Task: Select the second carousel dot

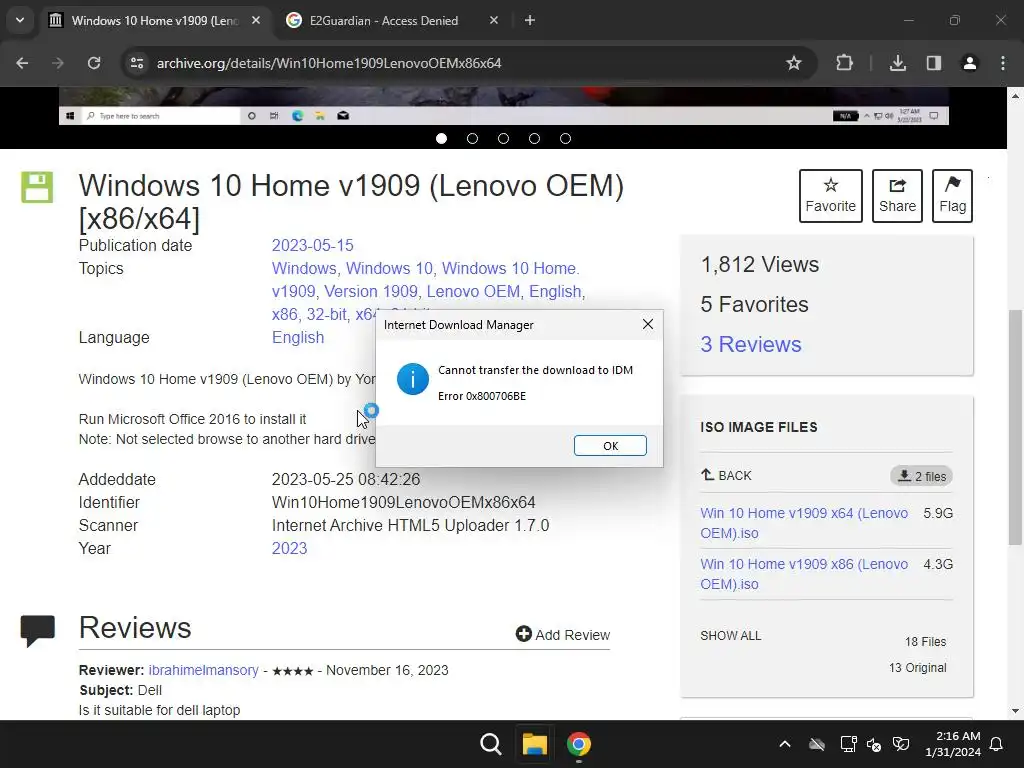Action: (x=472, y=138)
